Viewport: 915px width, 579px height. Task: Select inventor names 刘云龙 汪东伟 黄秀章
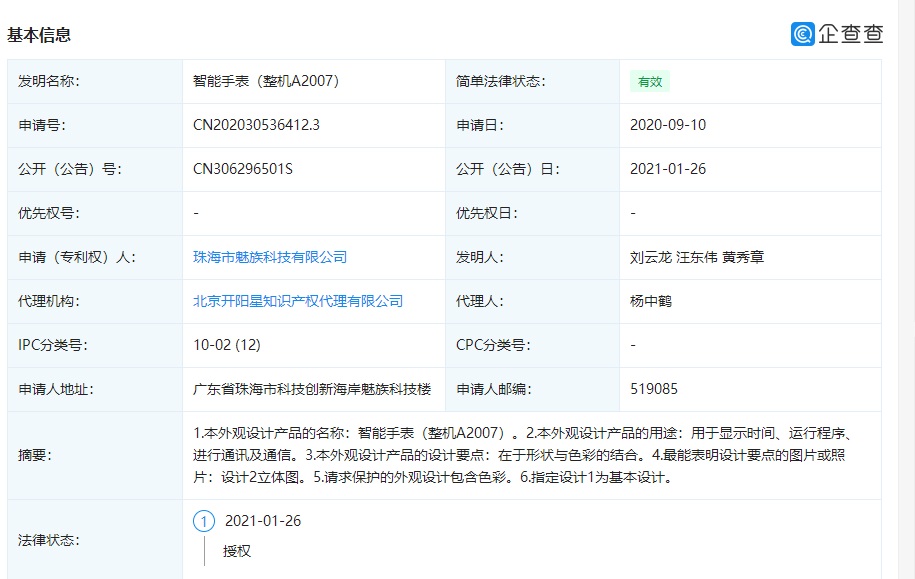[697, 257]
